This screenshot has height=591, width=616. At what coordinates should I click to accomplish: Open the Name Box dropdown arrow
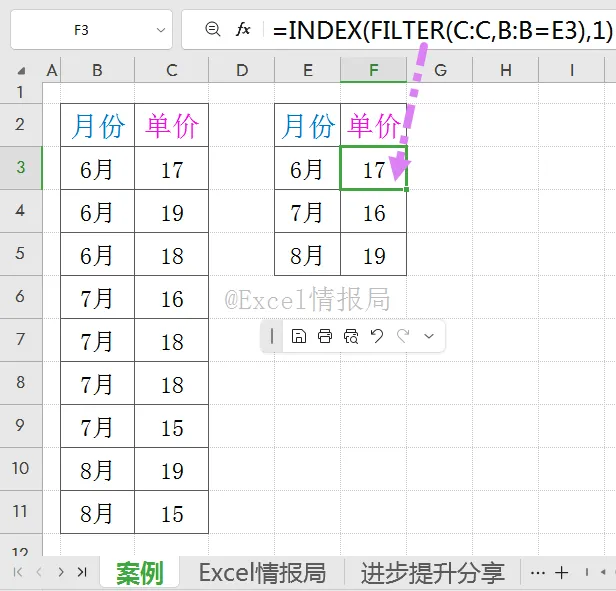pos(161,30)
